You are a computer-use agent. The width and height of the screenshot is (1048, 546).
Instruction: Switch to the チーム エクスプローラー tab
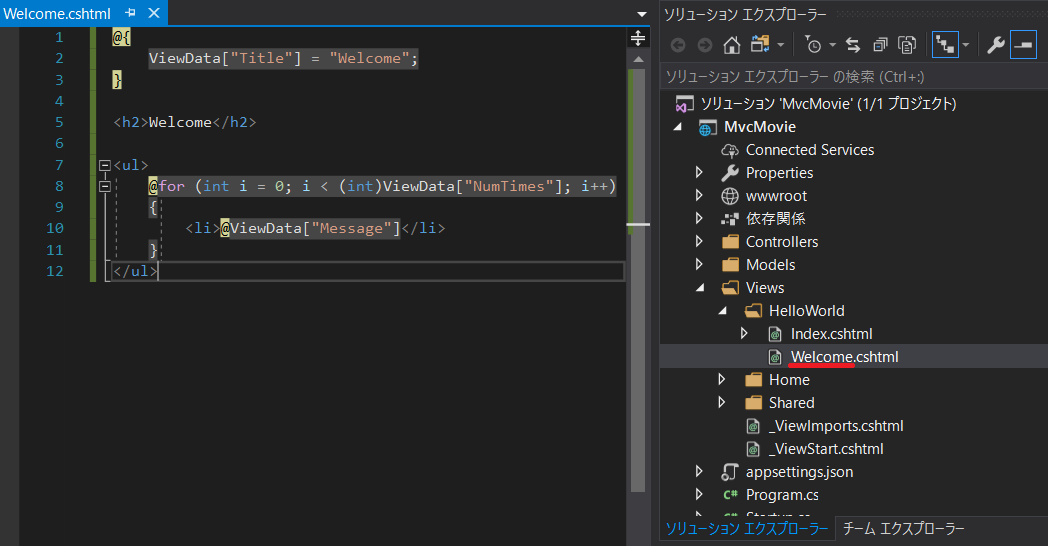tap(904, 529)
